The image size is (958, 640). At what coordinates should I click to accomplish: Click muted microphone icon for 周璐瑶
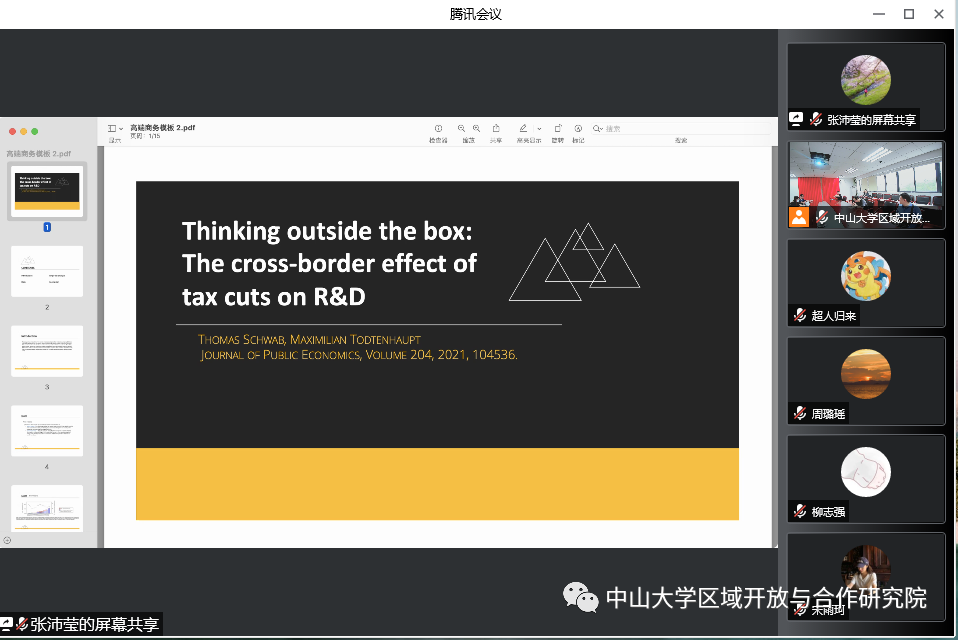800,413
